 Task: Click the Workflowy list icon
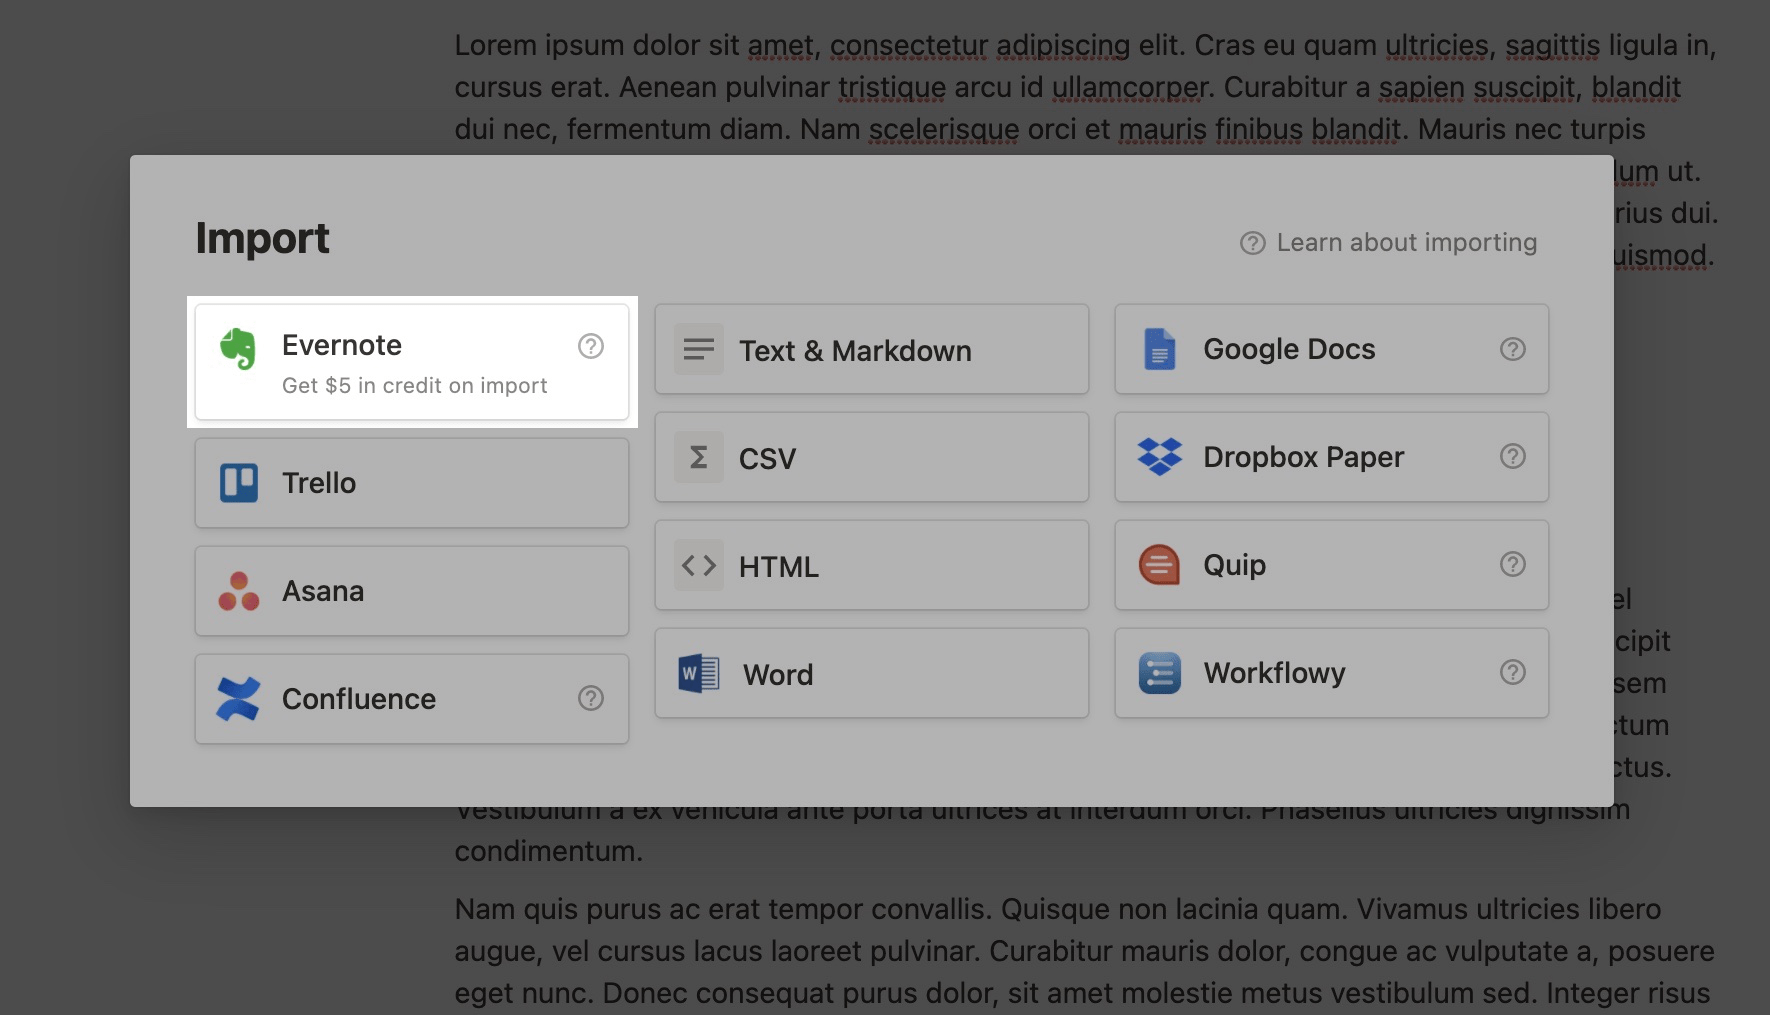click(x=1159, y=673)
